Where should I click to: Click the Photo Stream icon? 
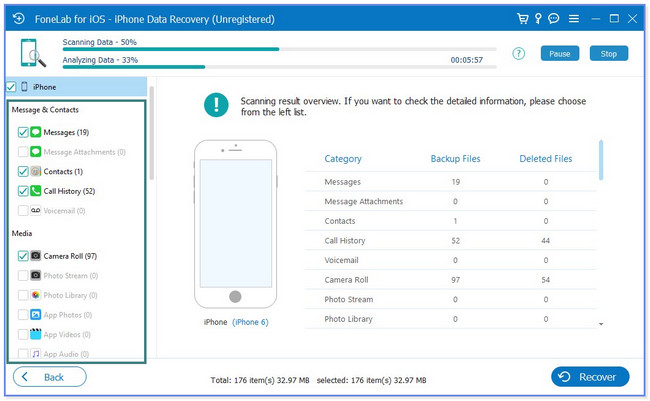[36, 275]
